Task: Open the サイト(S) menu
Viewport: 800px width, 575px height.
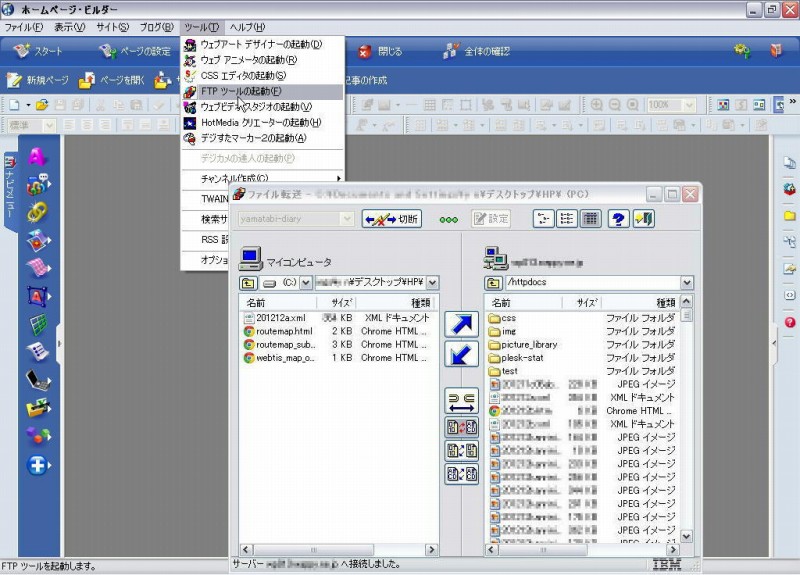Action: [x=112, y=27]
